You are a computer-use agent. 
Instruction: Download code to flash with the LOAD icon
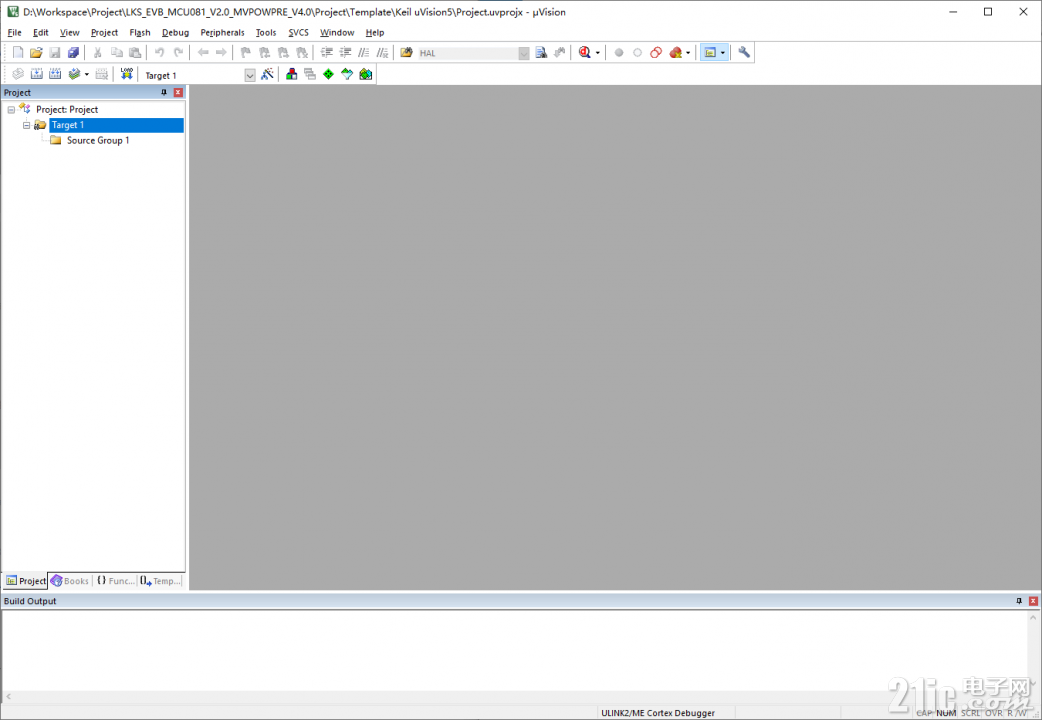pyautogui.click(x=126, y=74)
